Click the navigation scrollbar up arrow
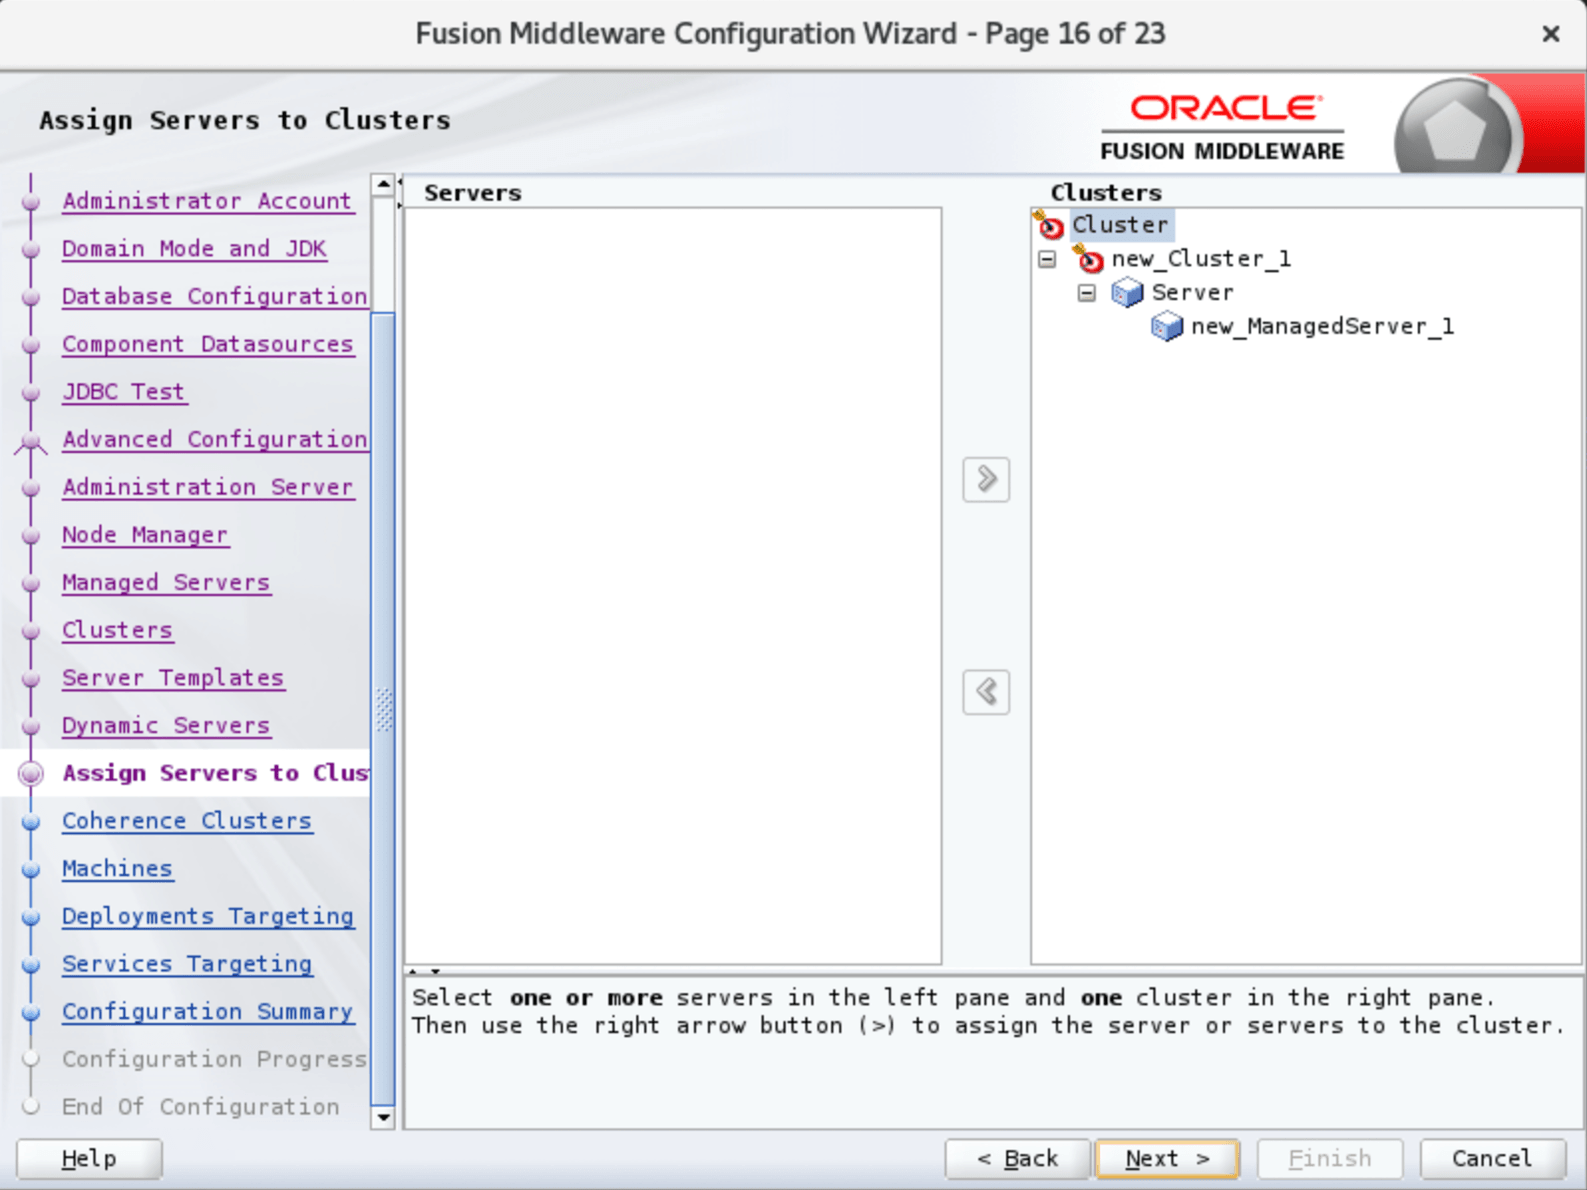 (x=383, y=185)
